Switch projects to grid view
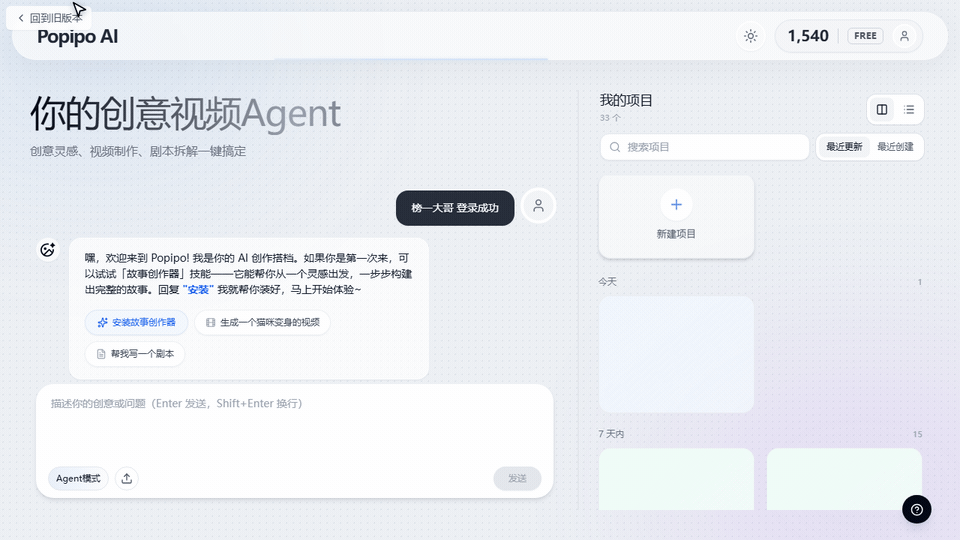The width and height of the screenshot is (960, 540). pyautogui.click(x=882, y=110)
